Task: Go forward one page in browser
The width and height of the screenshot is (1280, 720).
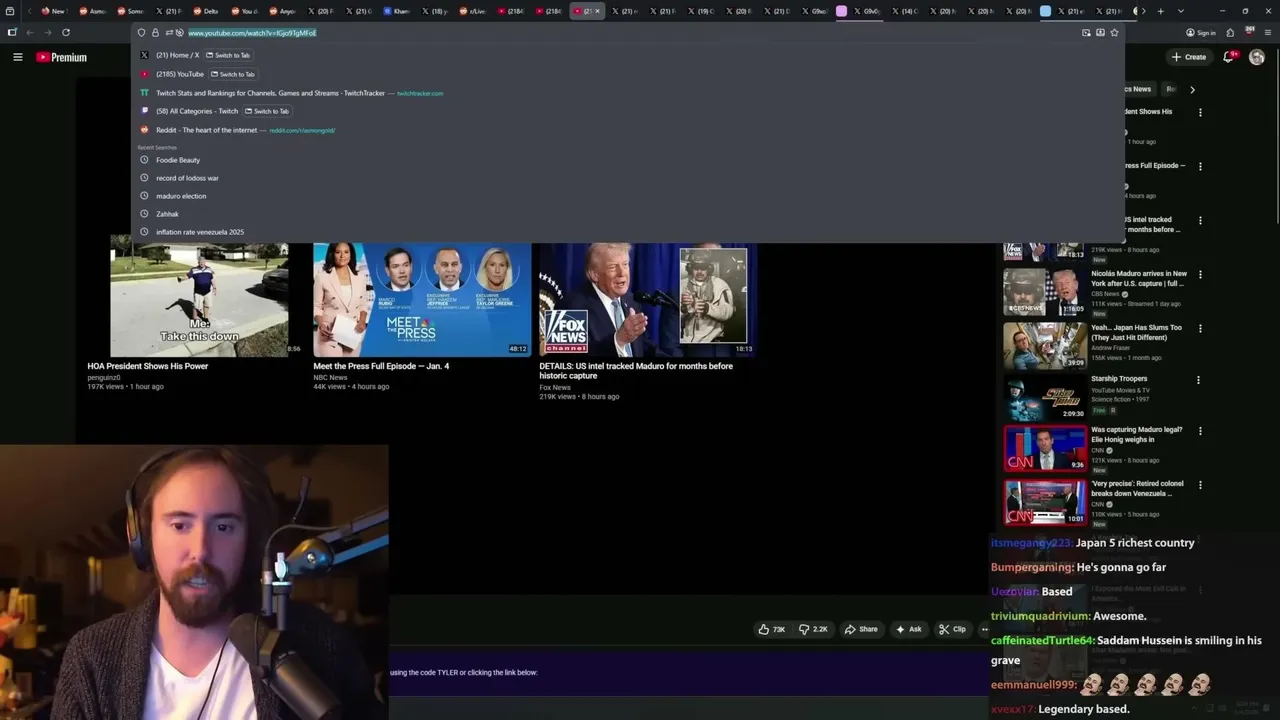Action: tap(47, 32)
